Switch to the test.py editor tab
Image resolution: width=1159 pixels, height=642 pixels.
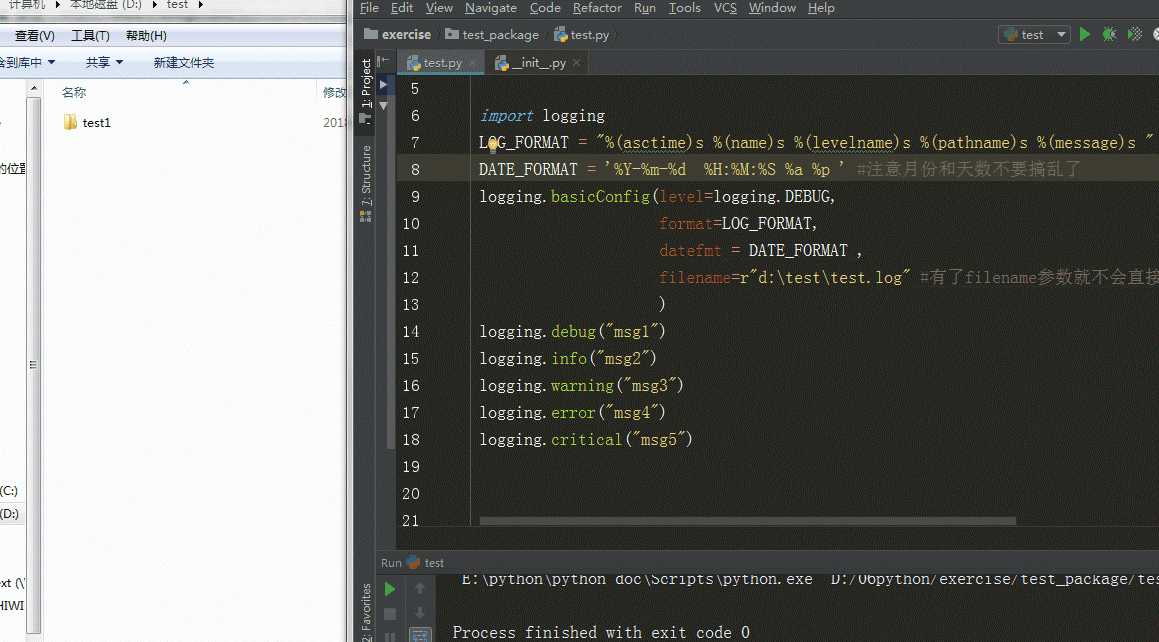pyautogui.click(x=442, y=63)
